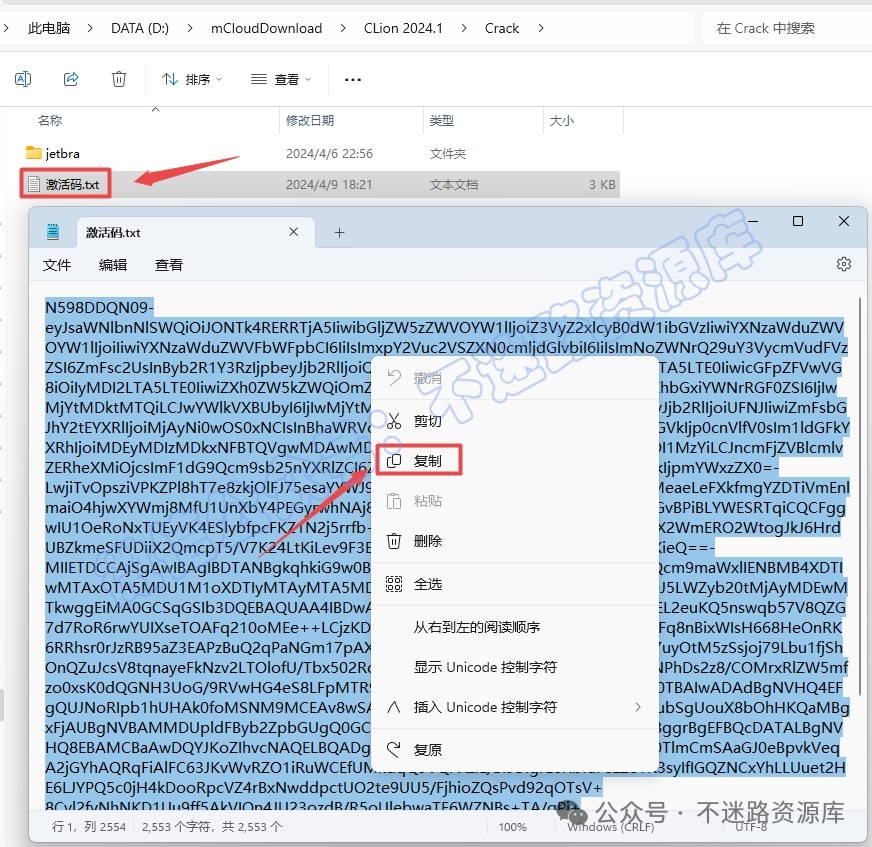Click 此电脑 in the address breadcrumb
Viewport: 872px width, 847px height.
[49, 28]
